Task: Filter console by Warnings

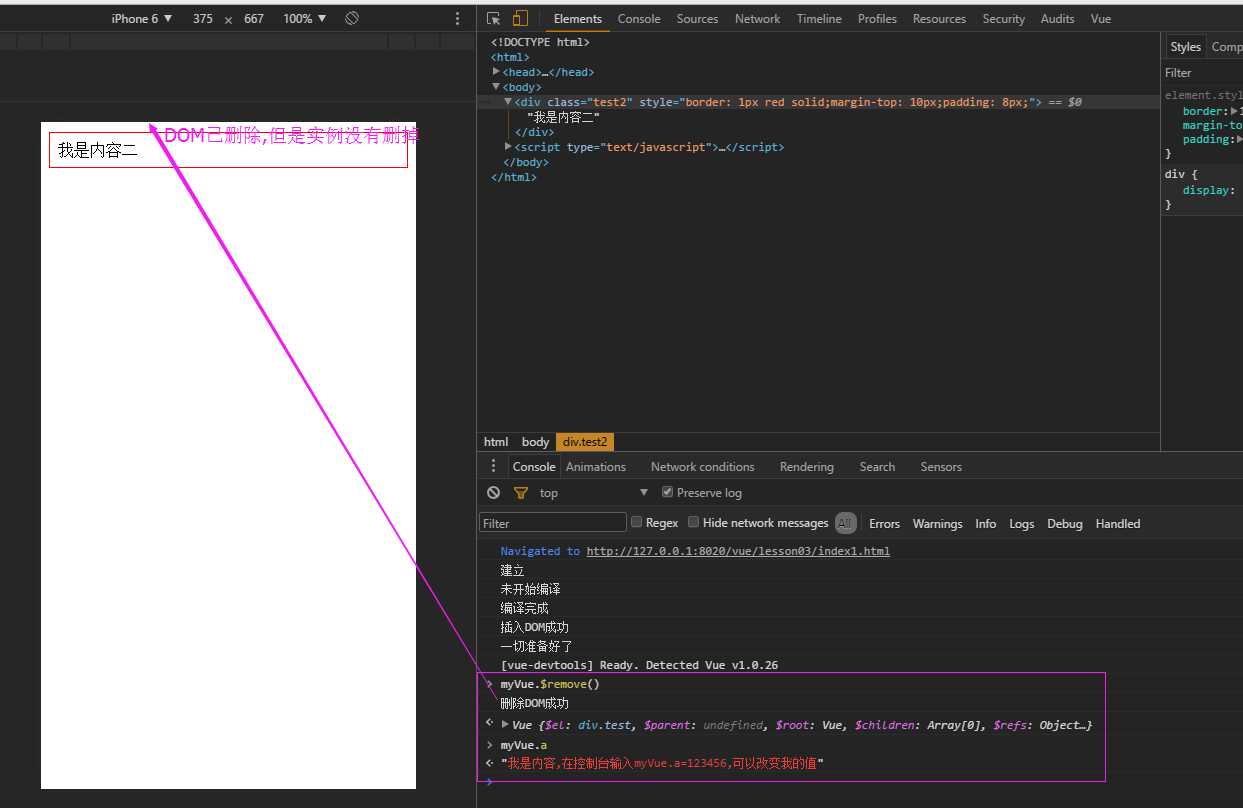Action: point(937,524)
